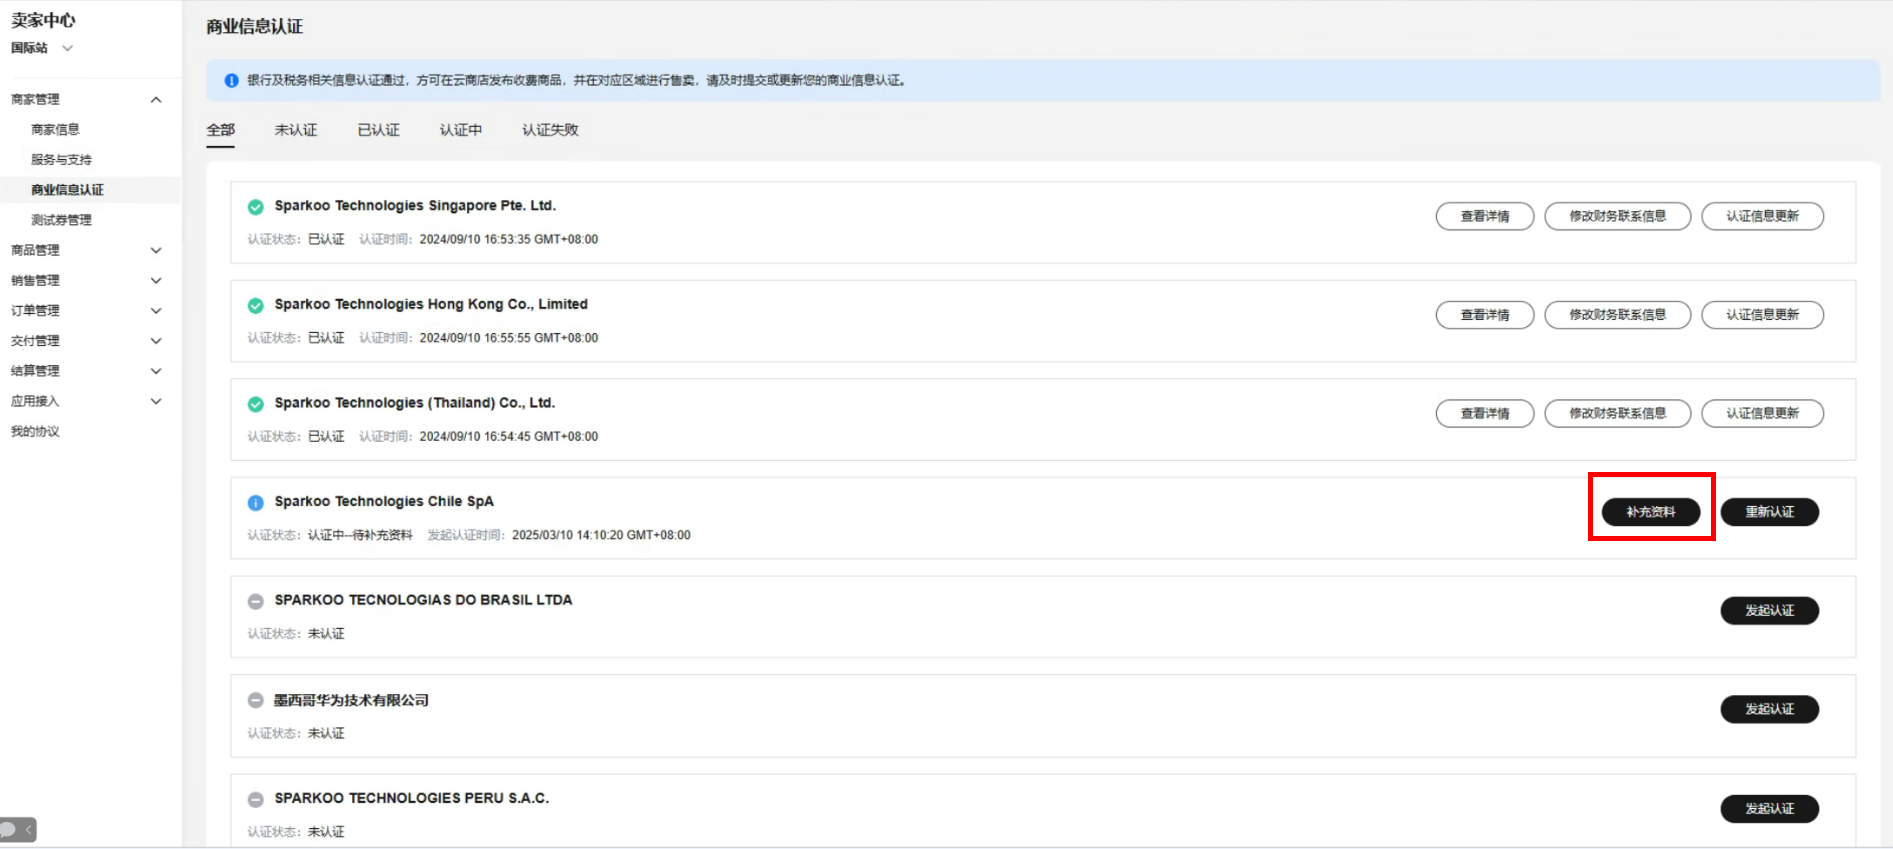1893x849 pixels.
Task: Click 发起认证 for SPARKOO TECNOLOGIAS DO BRASIL
Action: point(1770,611)
